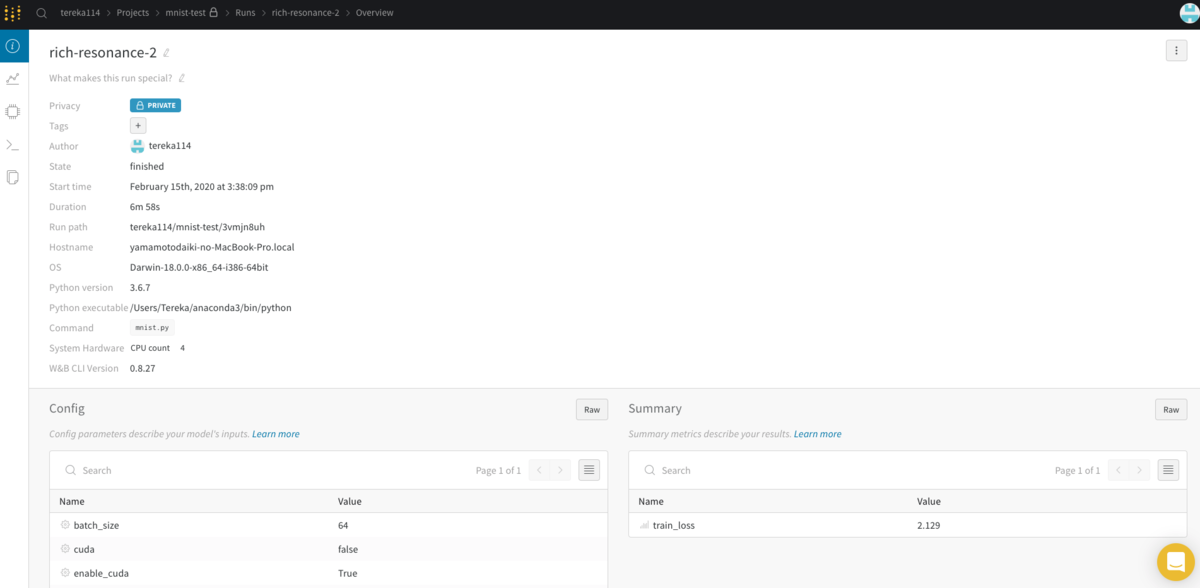Click tereka114 author name
The height and width of the screenshot is (588, 1200).
point(170,146)
